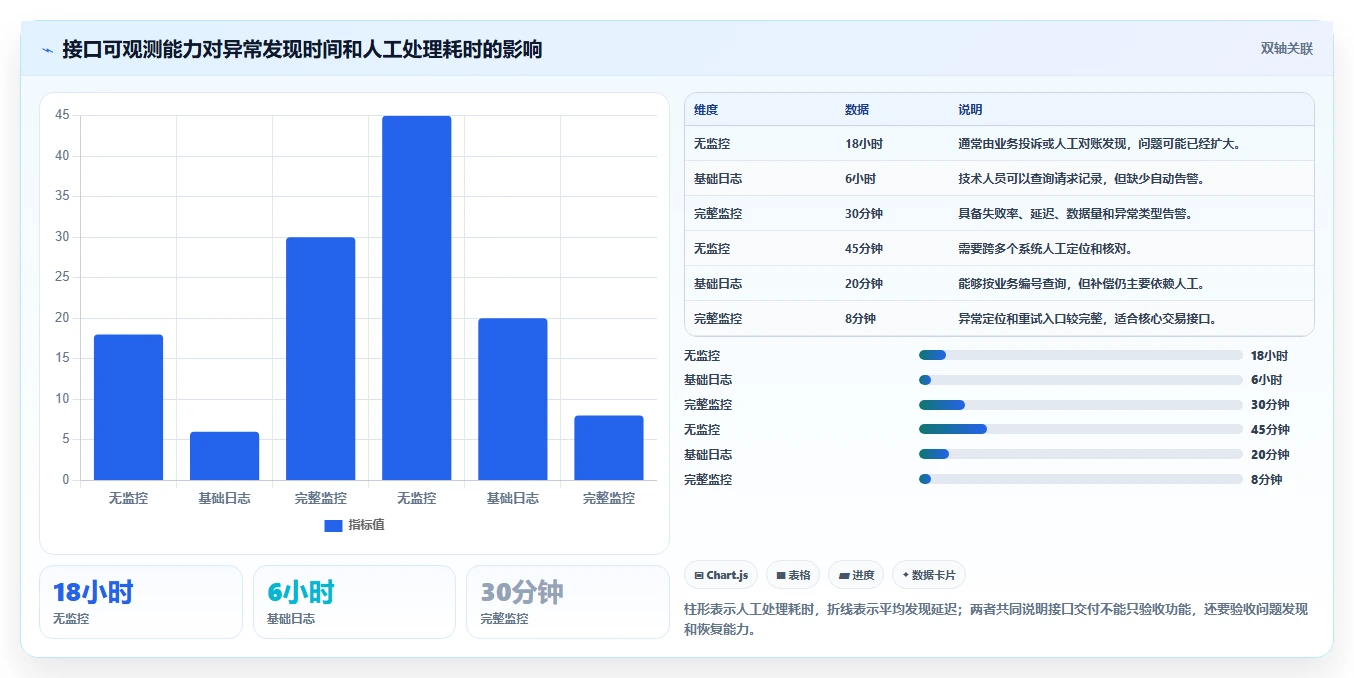Click the 30分钟 progress bar
The height and width of the screenshot is (678, 1354).
click(x=1080, y=405)
